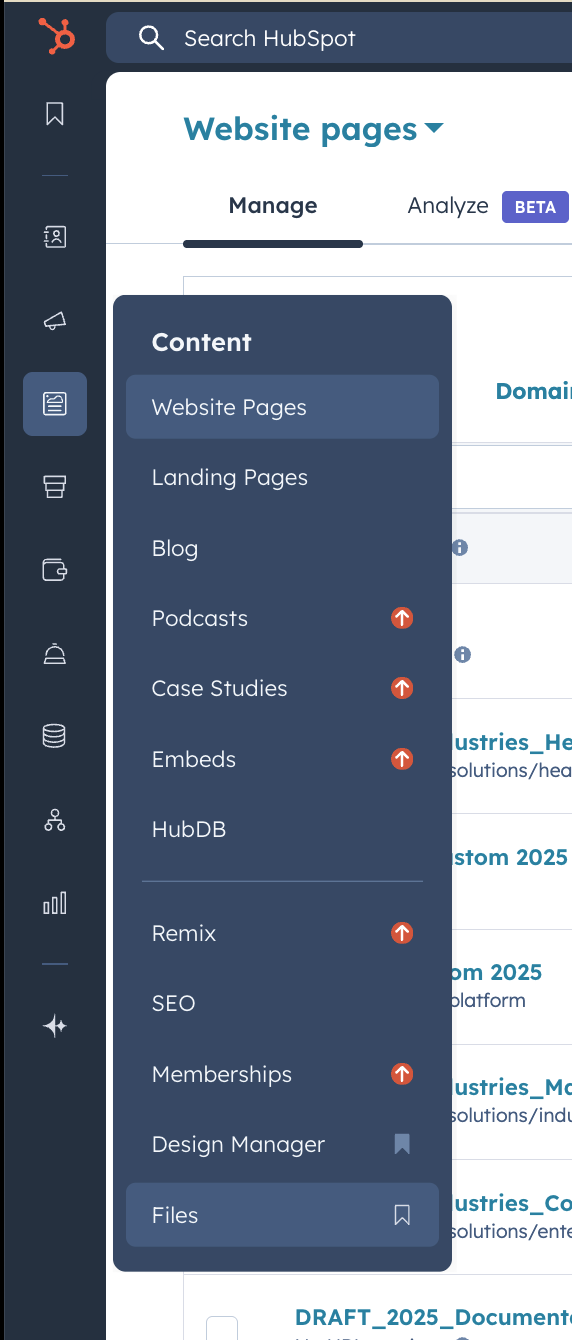This screenshot has width=572, height=1340.
Task: Open the Automation workflow sidebar icon
Action: (55, 821)
